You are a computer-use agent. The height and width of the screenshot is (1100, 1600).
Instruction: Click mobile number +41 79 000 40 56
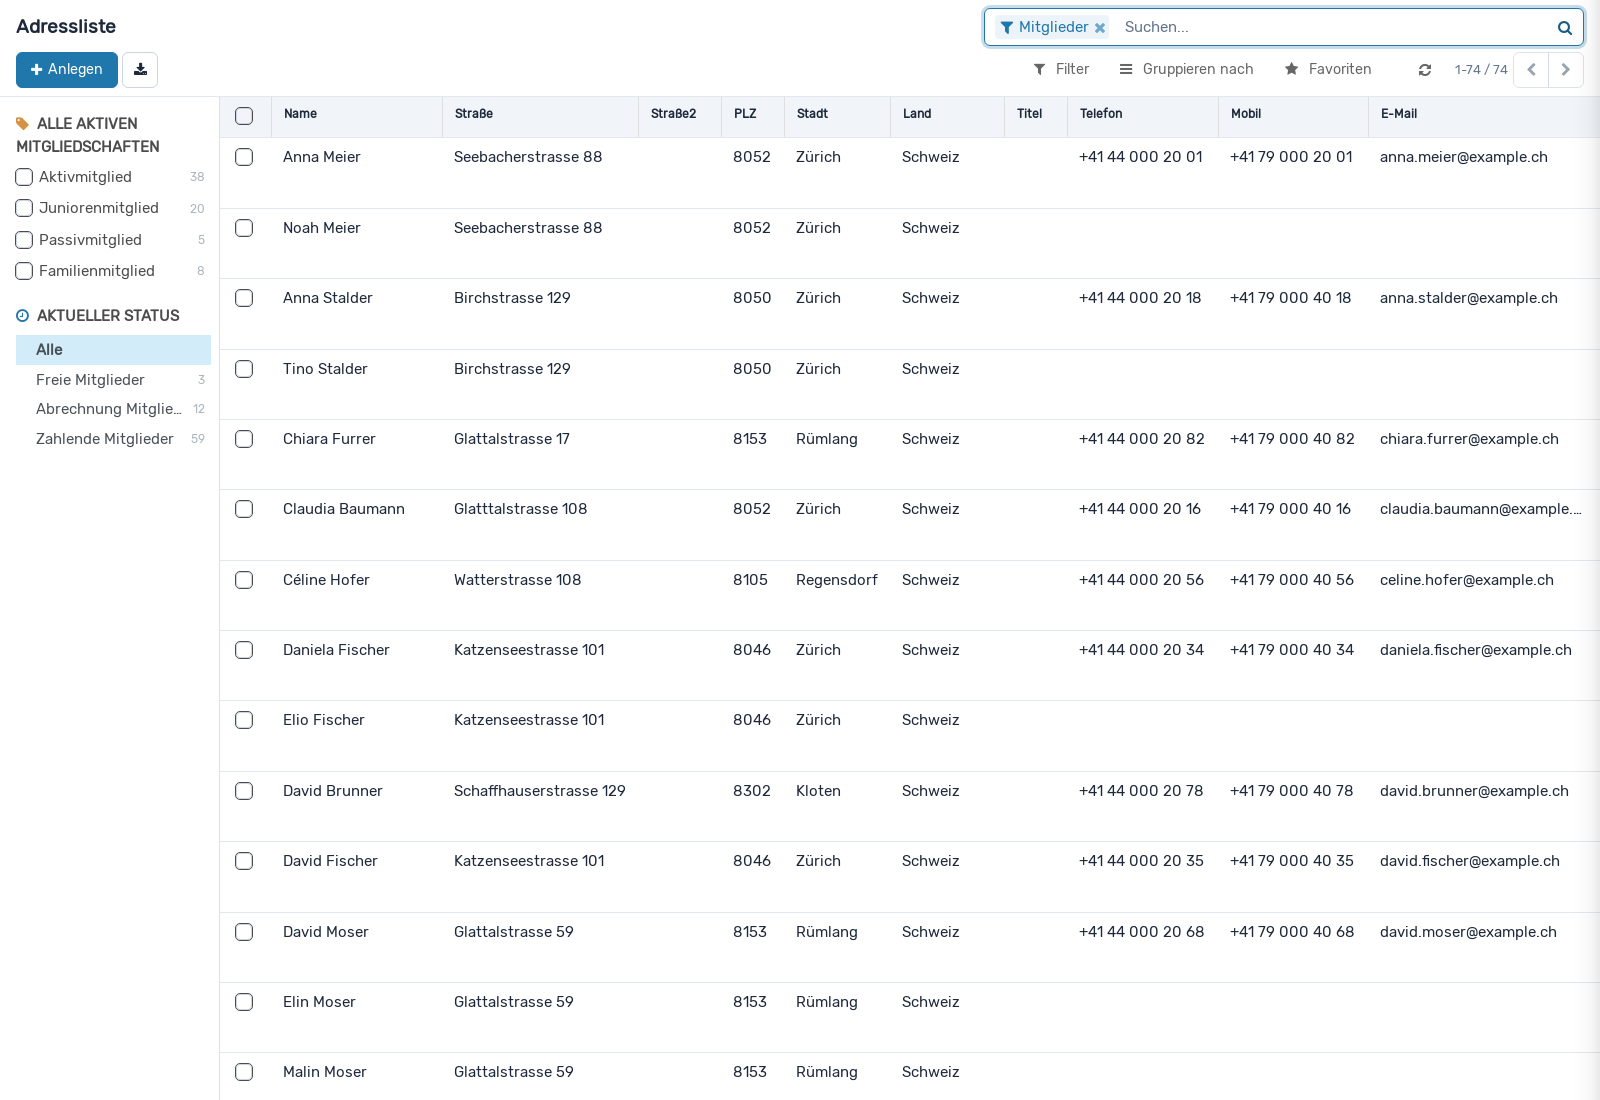[1292, 580]
